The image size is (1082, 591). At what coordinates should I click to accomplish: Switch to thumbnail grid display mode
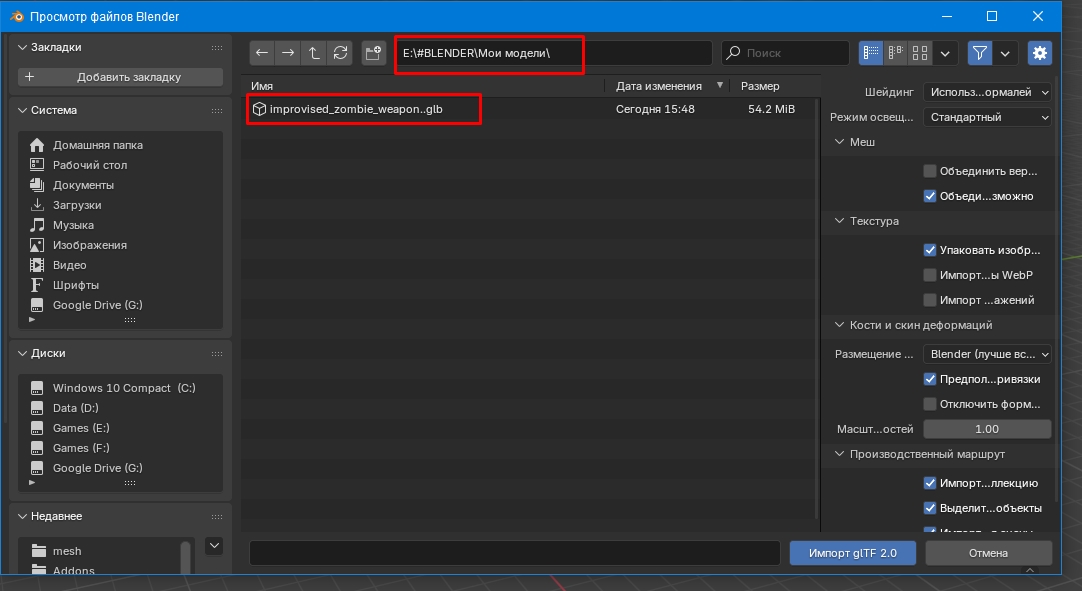click(x=920, y=52)
